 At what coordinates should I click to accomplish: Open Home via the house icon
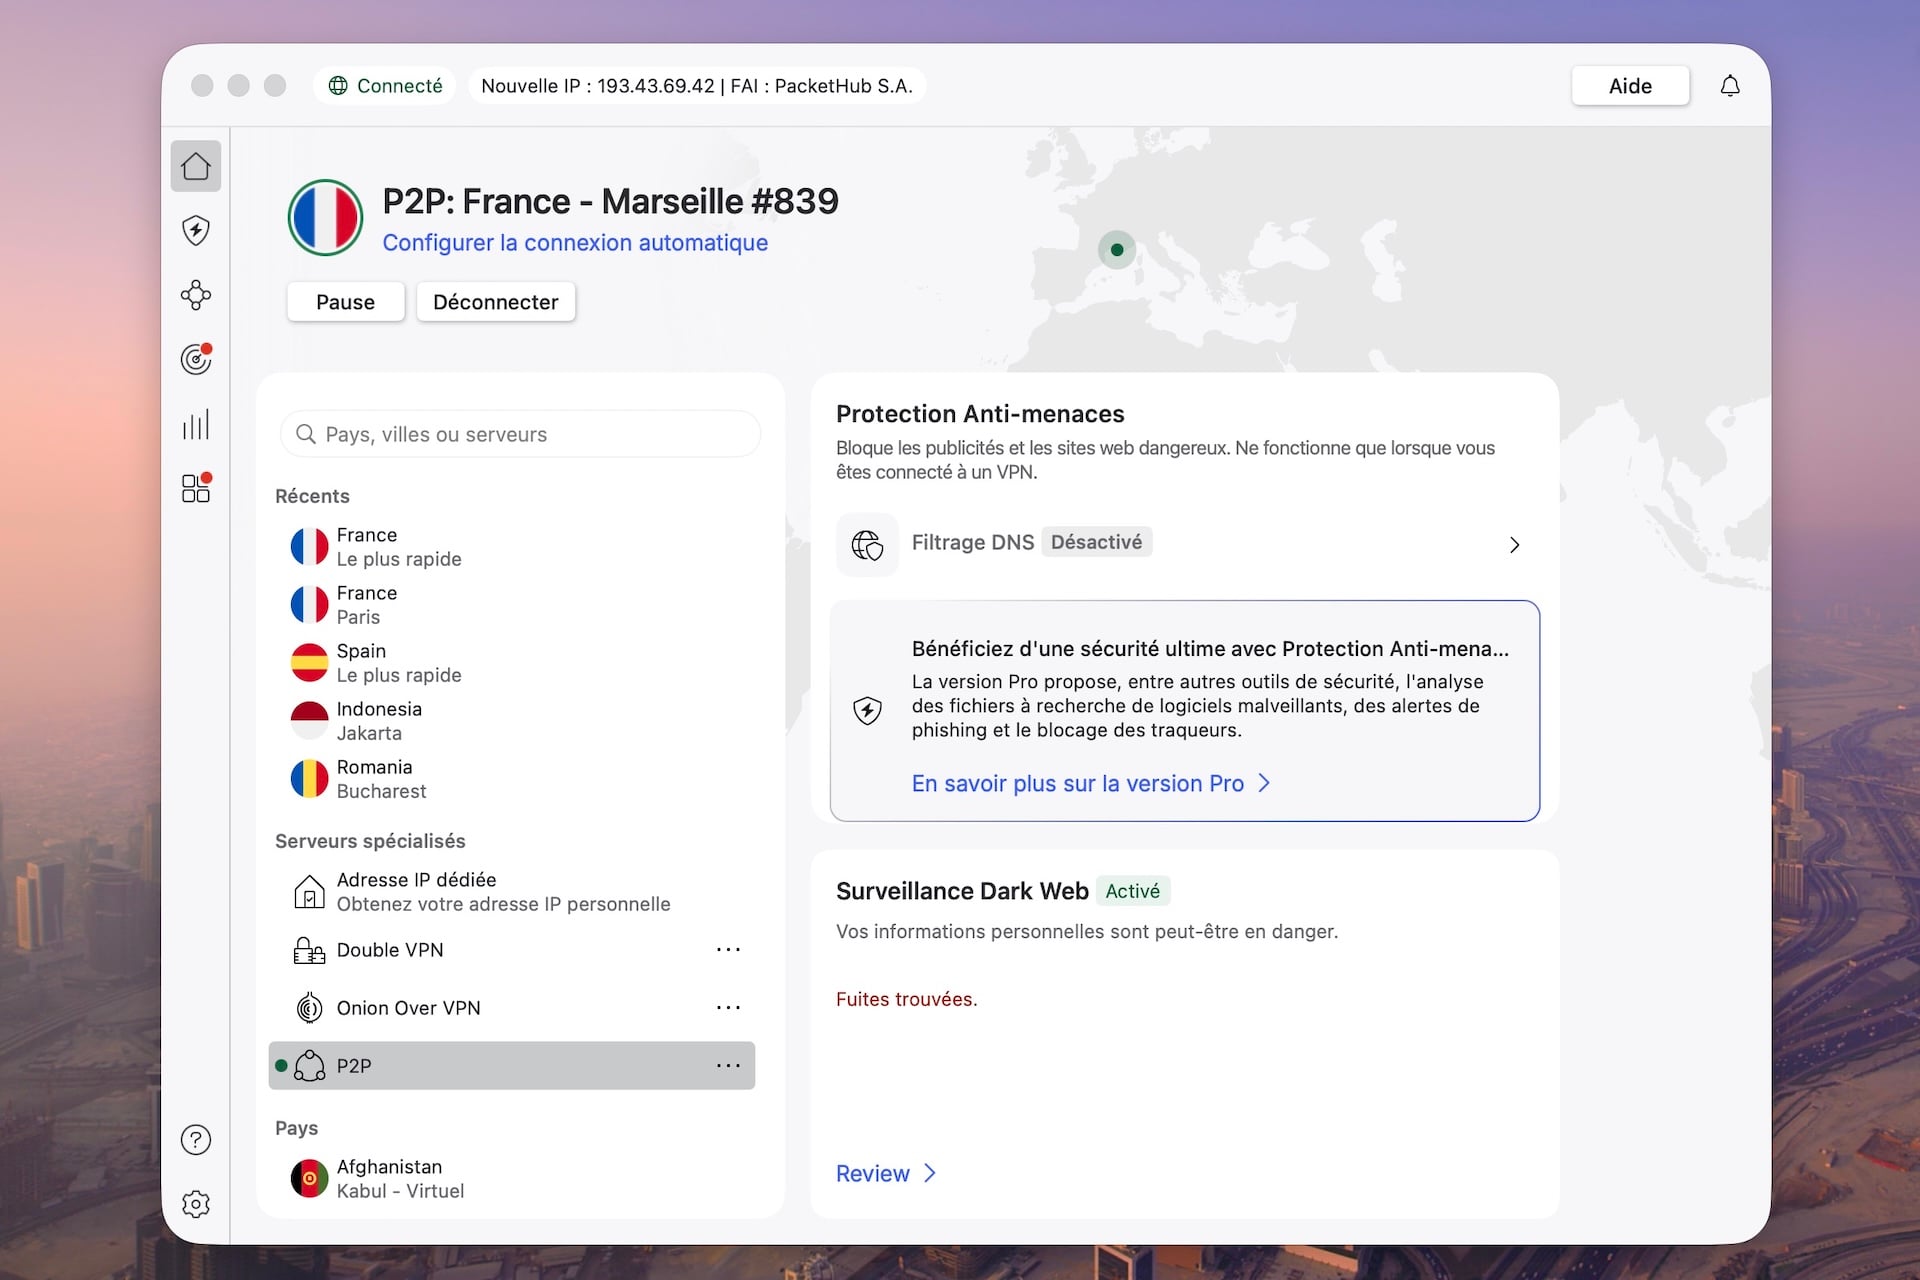pyautogui.click(x=195, y=166)
